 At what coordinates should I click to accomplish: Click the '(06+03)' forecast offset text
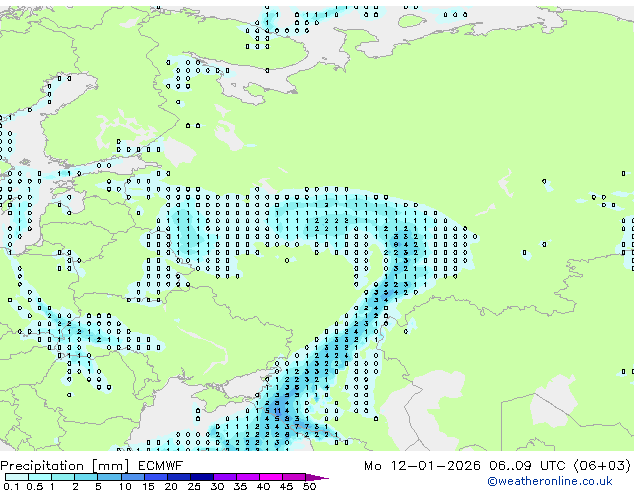click(x=602, y=466)
